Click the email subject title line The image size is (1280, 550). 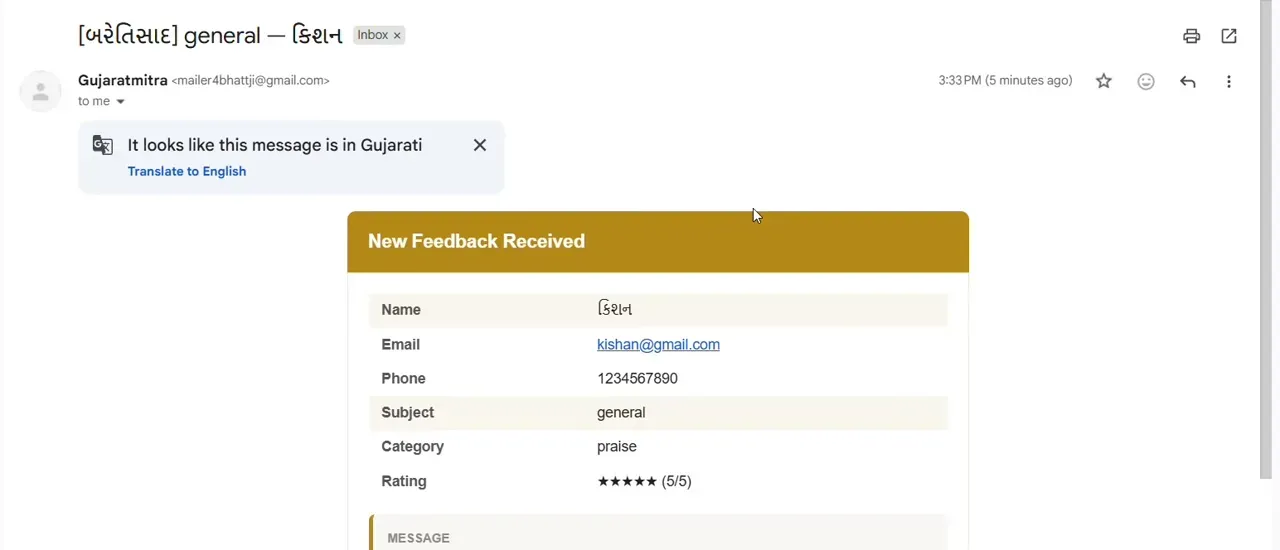point(210,35)
